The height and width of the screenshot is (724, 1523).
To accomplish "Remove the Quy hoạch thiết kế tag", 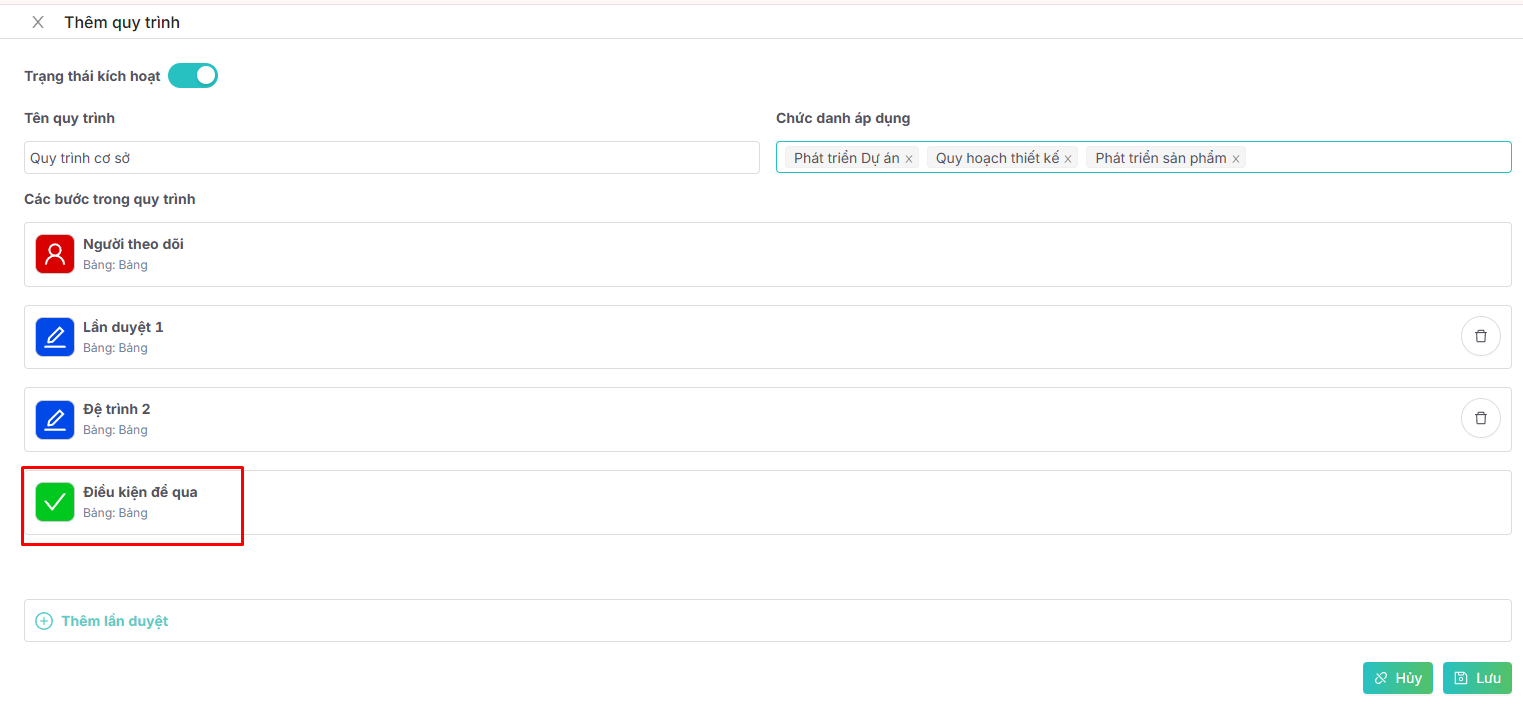I will (1068, 159).
